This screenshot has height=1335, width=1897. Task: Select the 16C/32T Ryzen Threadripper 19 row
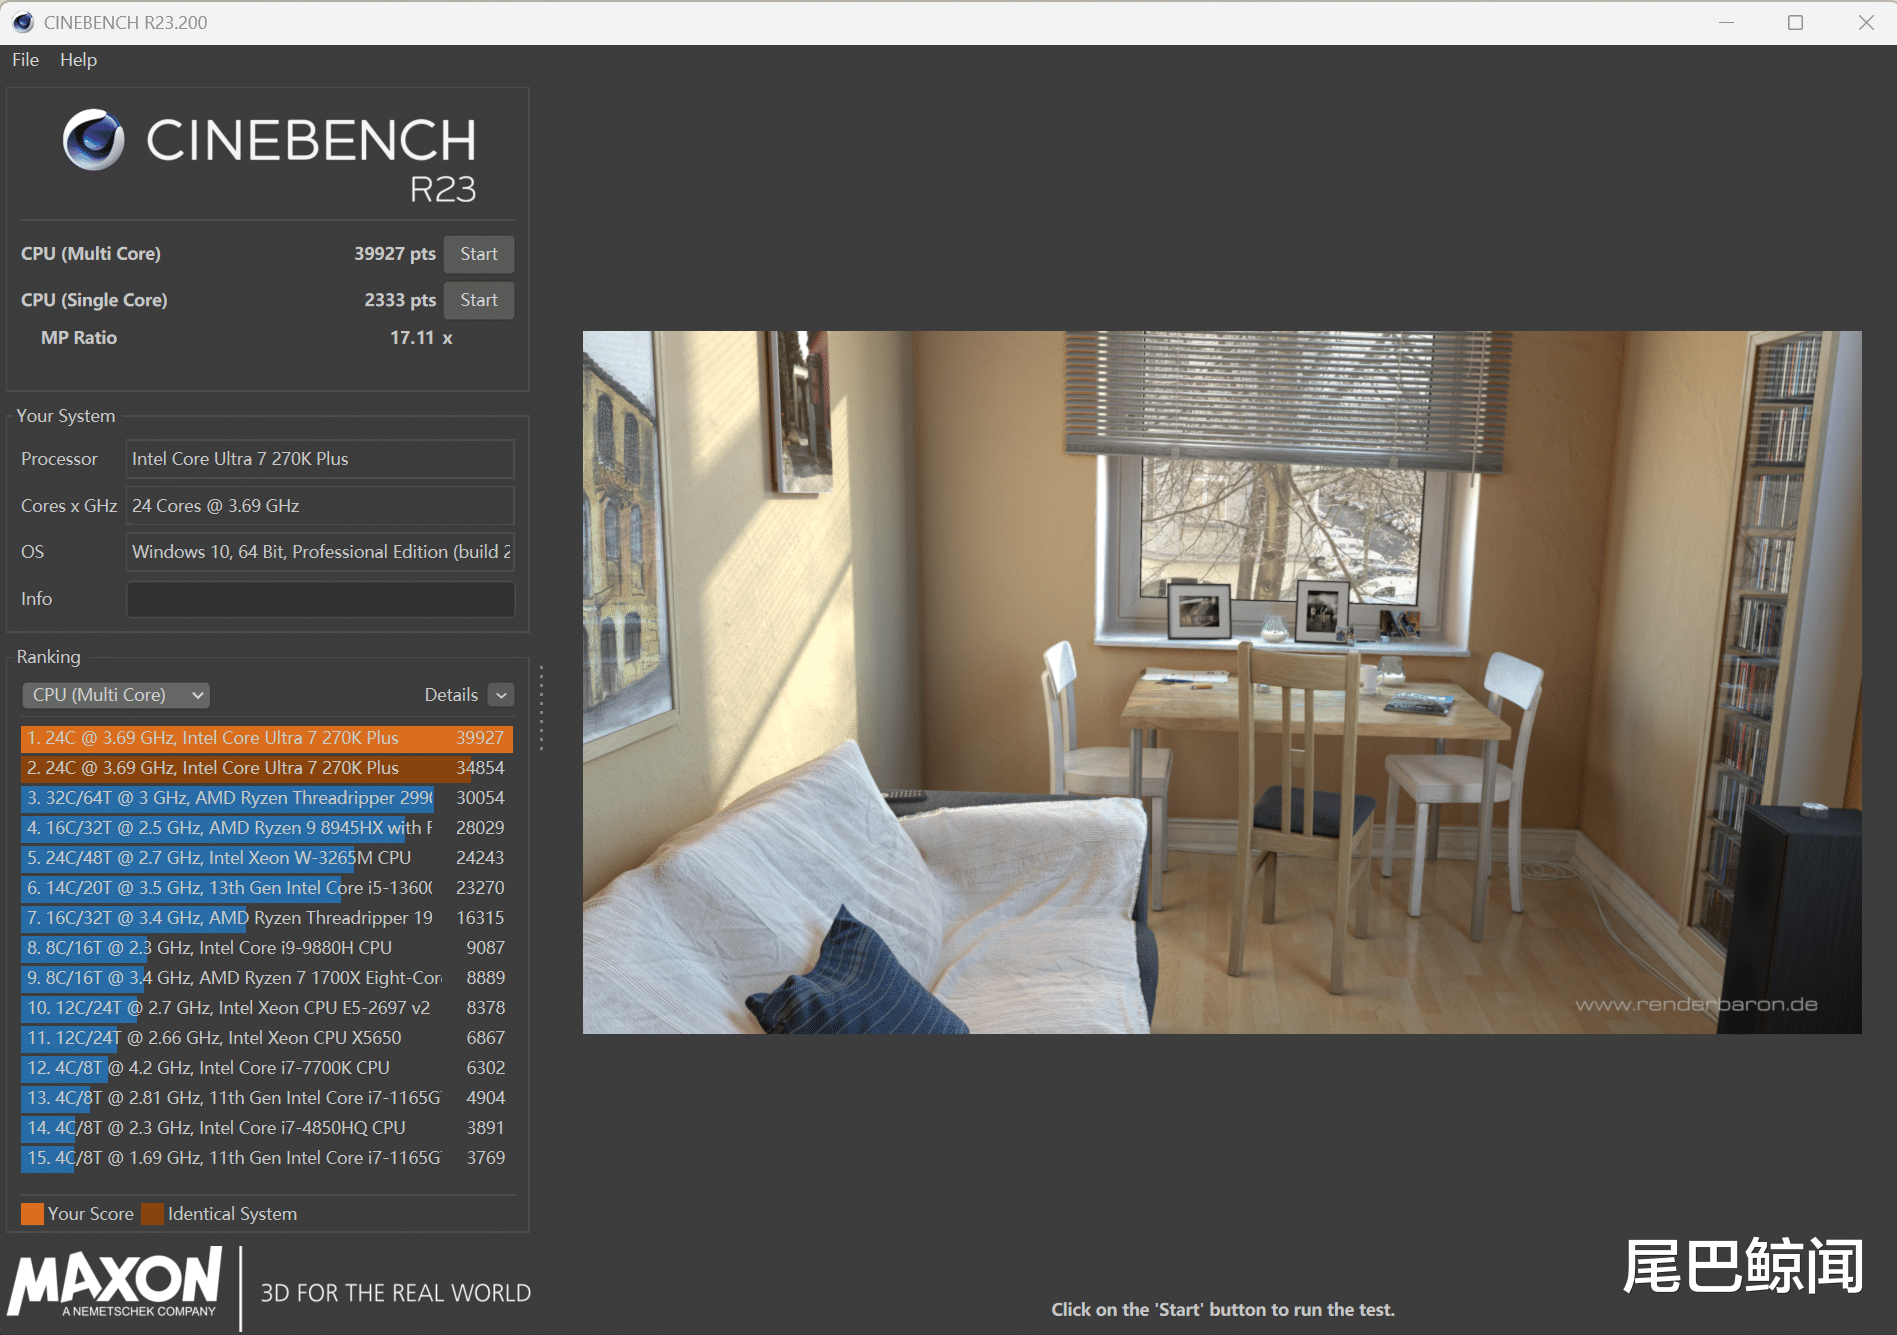[x=267, y=918]
